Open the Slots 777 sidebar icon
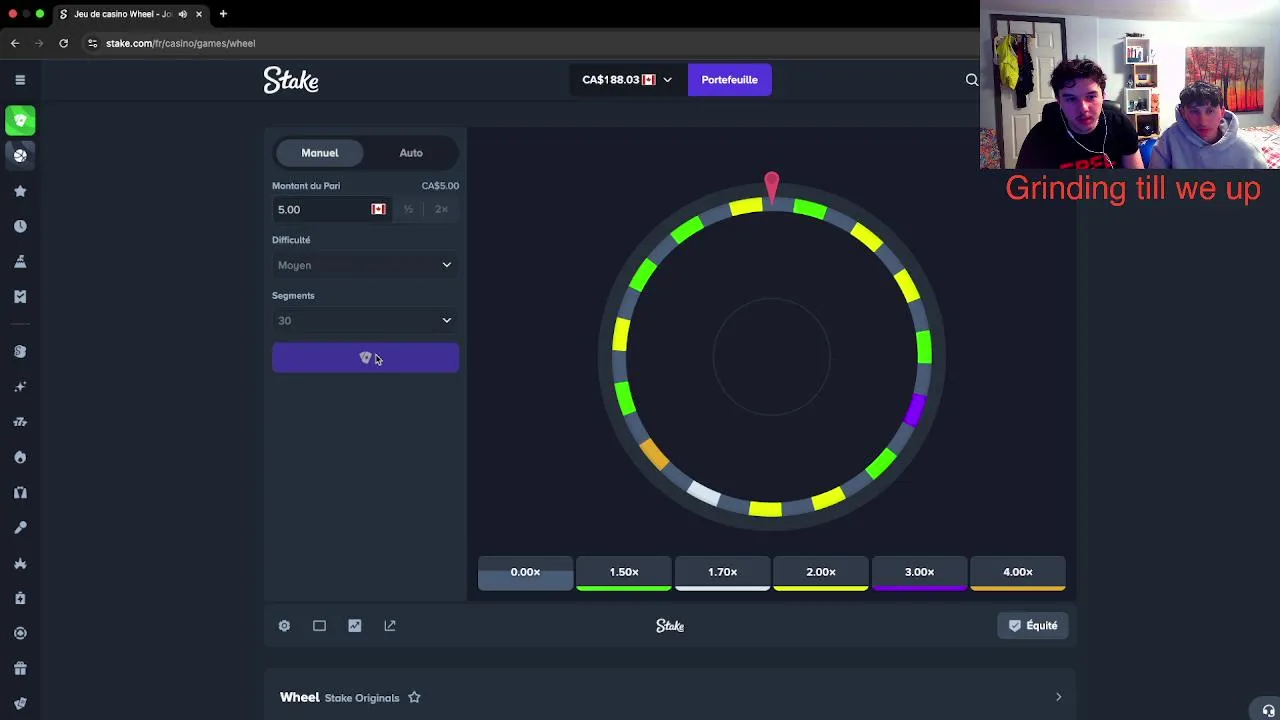The width and height of the screenshot is (1280, 720). (20, 422)
